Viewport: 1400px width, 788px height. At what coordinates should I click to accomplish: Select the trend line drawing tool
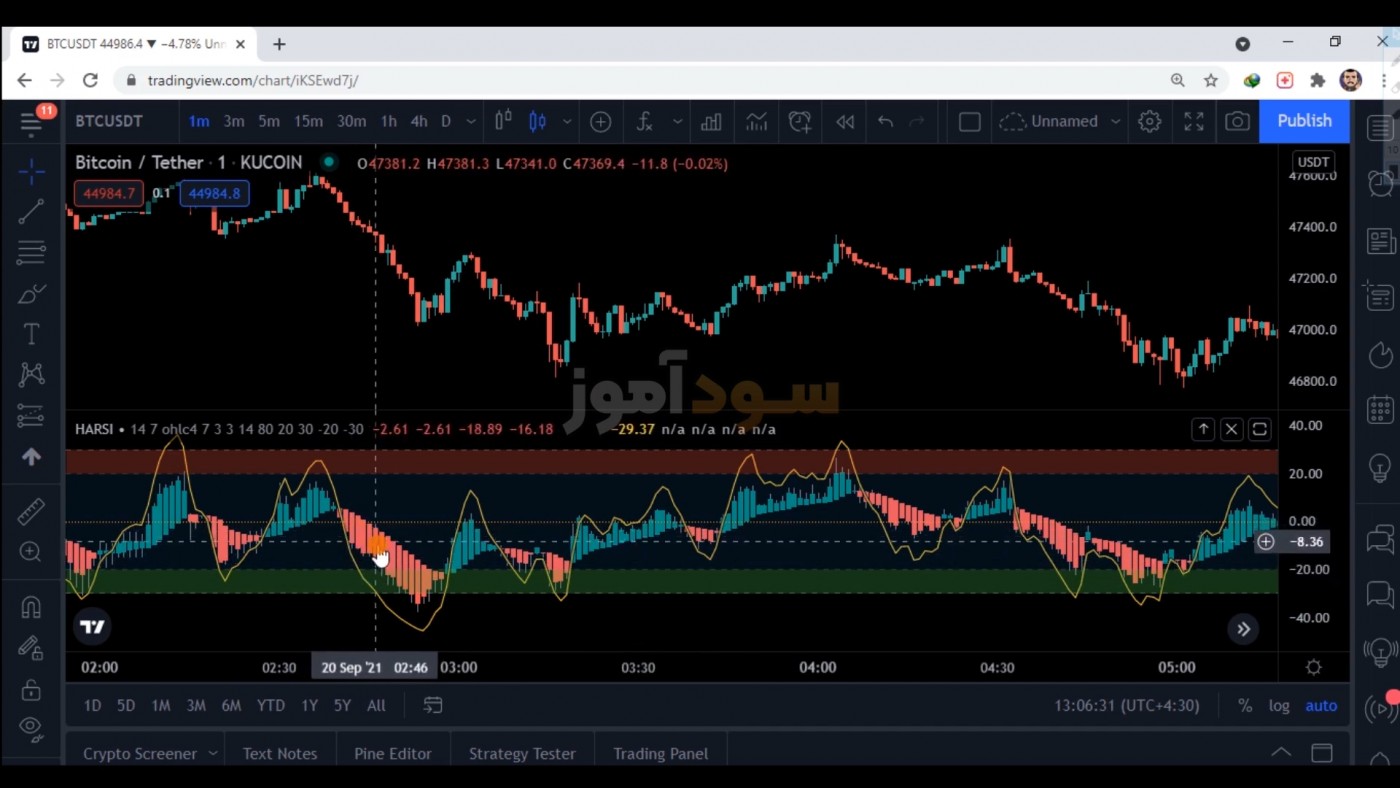click(x=31, y=211)
